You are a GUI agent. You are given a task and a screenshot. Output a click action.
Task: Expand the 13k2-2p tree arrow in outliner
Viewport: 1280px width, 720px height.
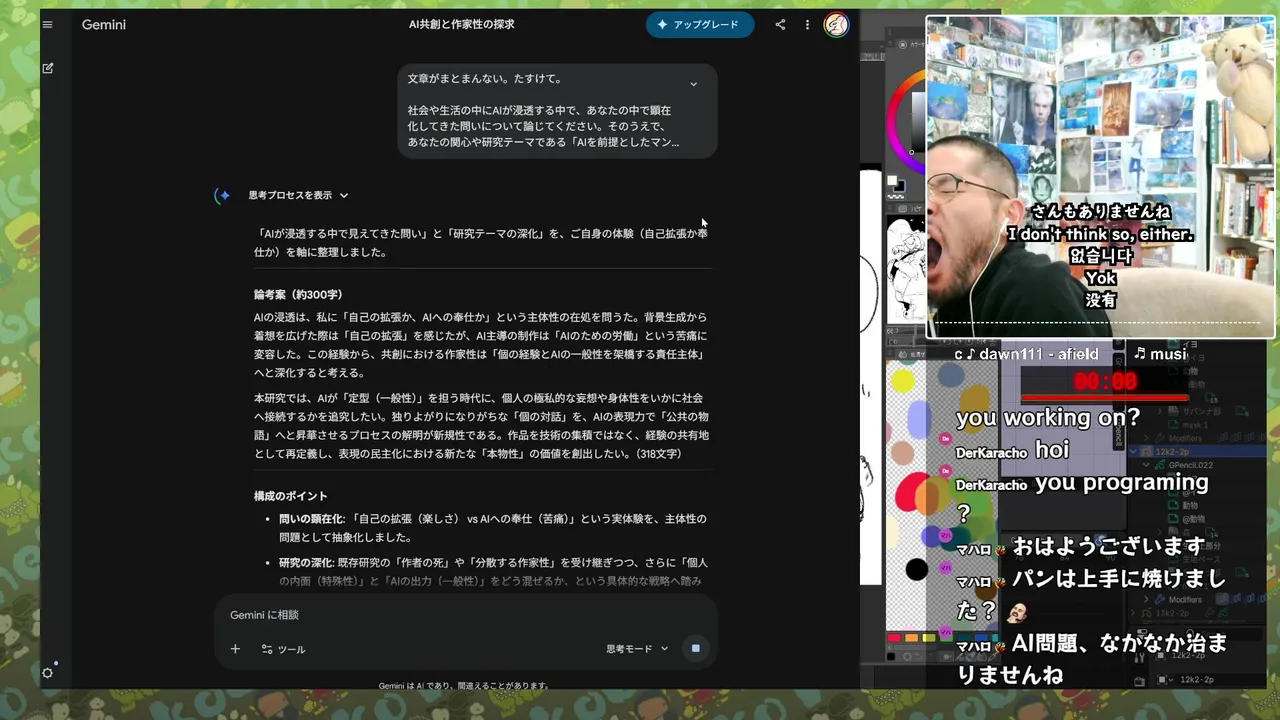pos(1135,612)
